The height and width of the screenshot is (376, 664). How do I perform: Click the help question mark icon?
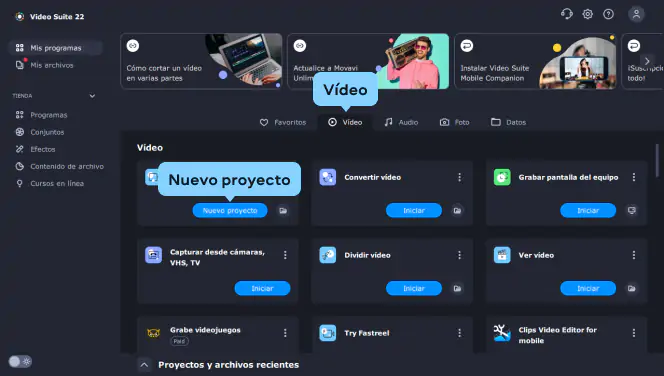click(609, 14)
